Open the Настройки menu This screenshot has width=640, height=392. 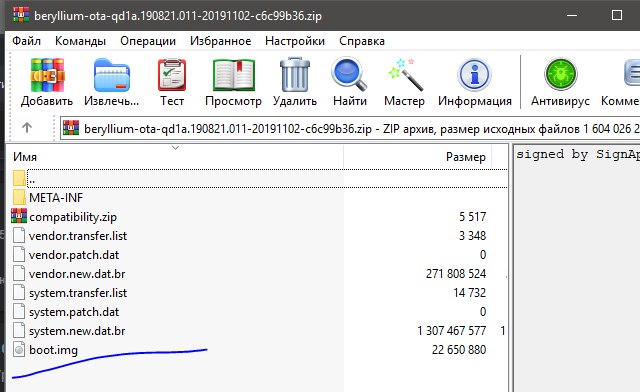point(295,41)
